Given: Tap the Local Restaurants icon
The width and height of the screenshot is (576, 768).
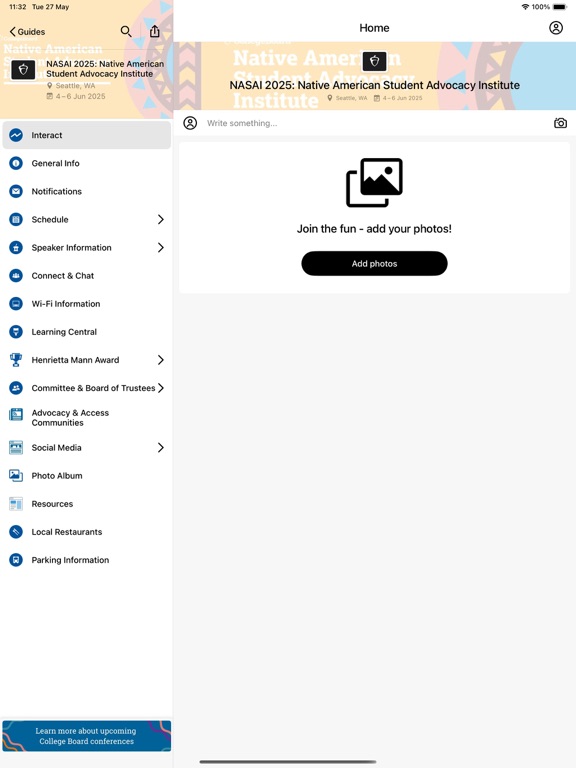Looking at the screenshot, I should pos(16,532).
